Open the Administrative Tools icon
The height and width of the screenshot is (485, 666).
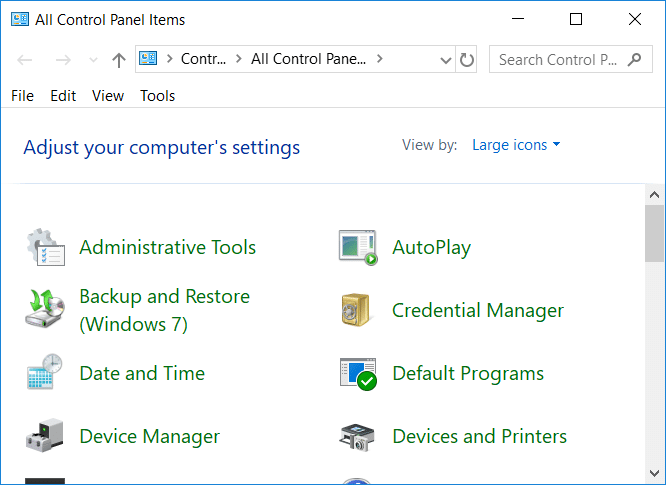click(x=45, y=247)
